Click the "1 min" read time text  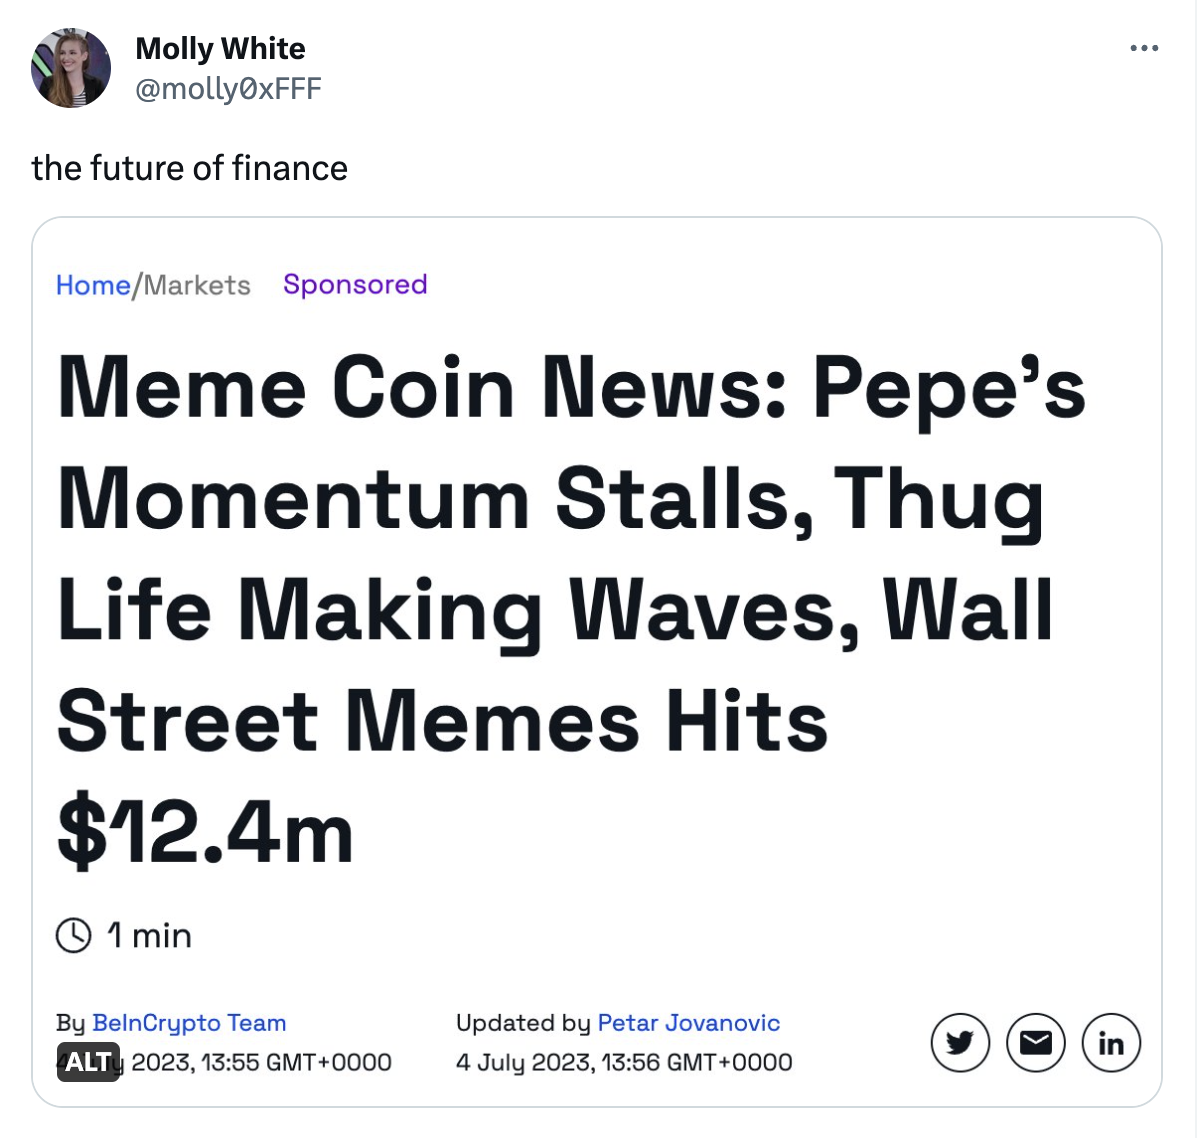pos(149,936)
